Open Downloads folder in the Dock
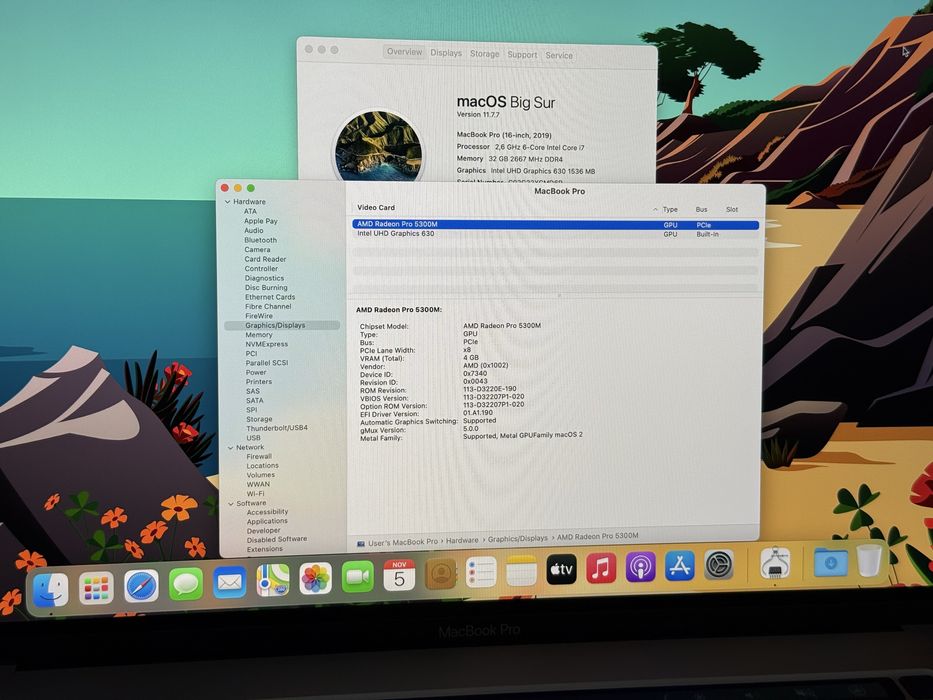The height and width of the screenshot is (700, 933). pyautogui.click(x=831, y=561)
